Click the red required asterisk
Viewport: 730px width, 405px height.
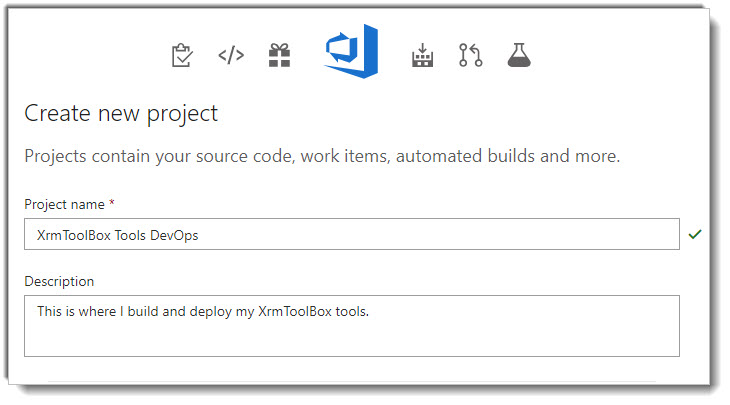coord(112,204)
